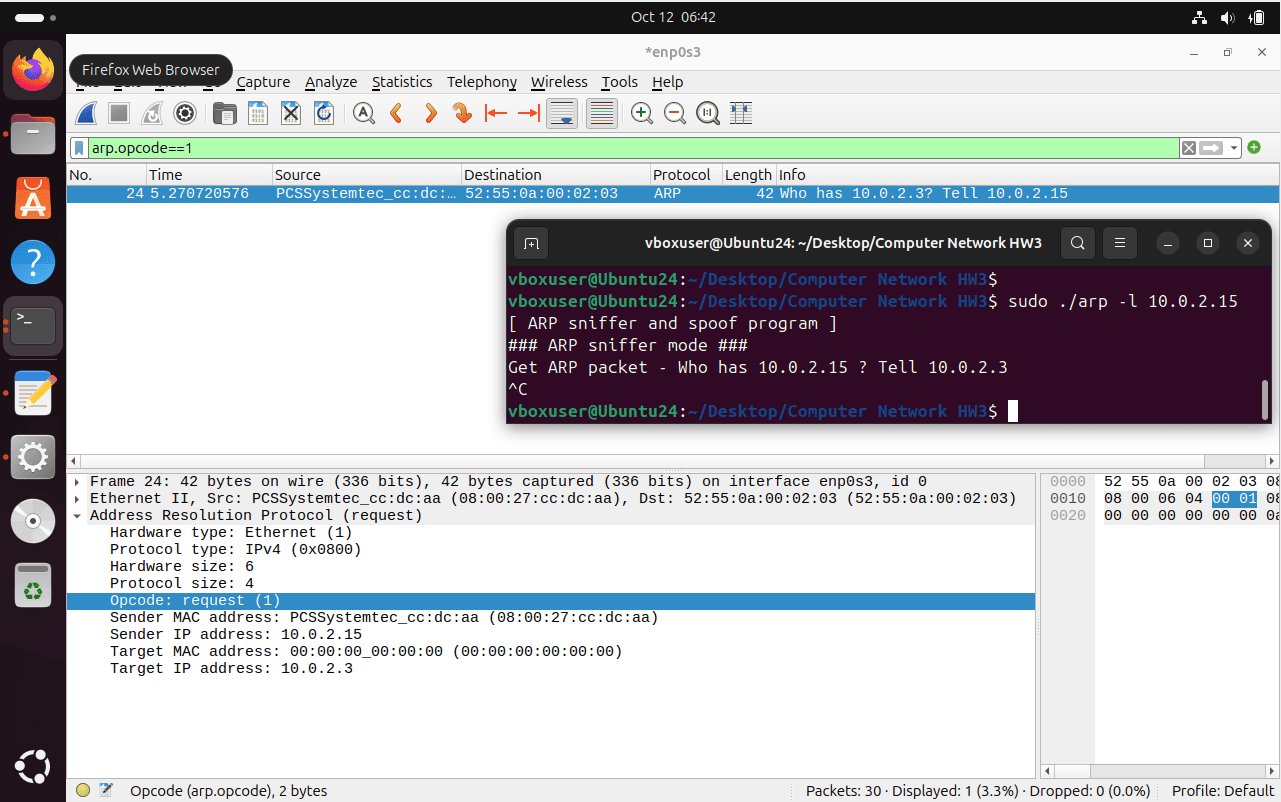Clear the display filter
The image size is (1281, 802).
point(1188,148)
